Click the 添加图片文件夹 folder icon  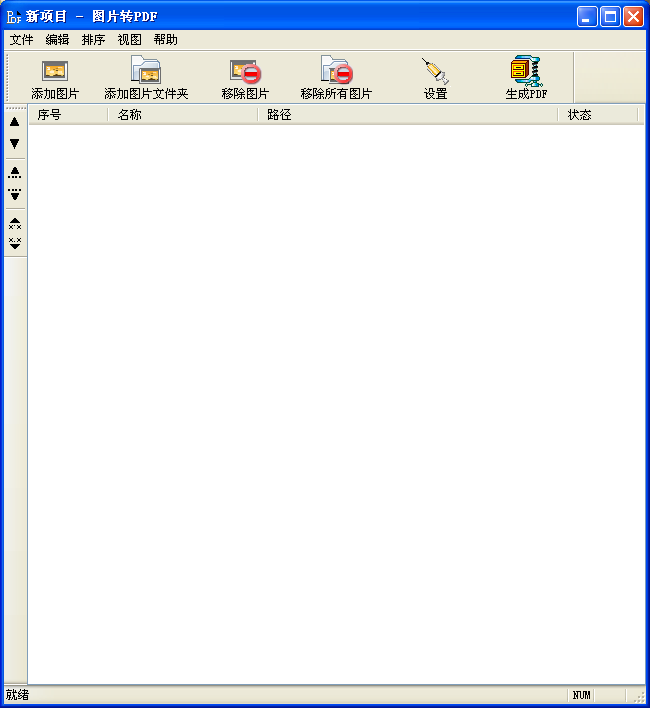click(146, 70)
